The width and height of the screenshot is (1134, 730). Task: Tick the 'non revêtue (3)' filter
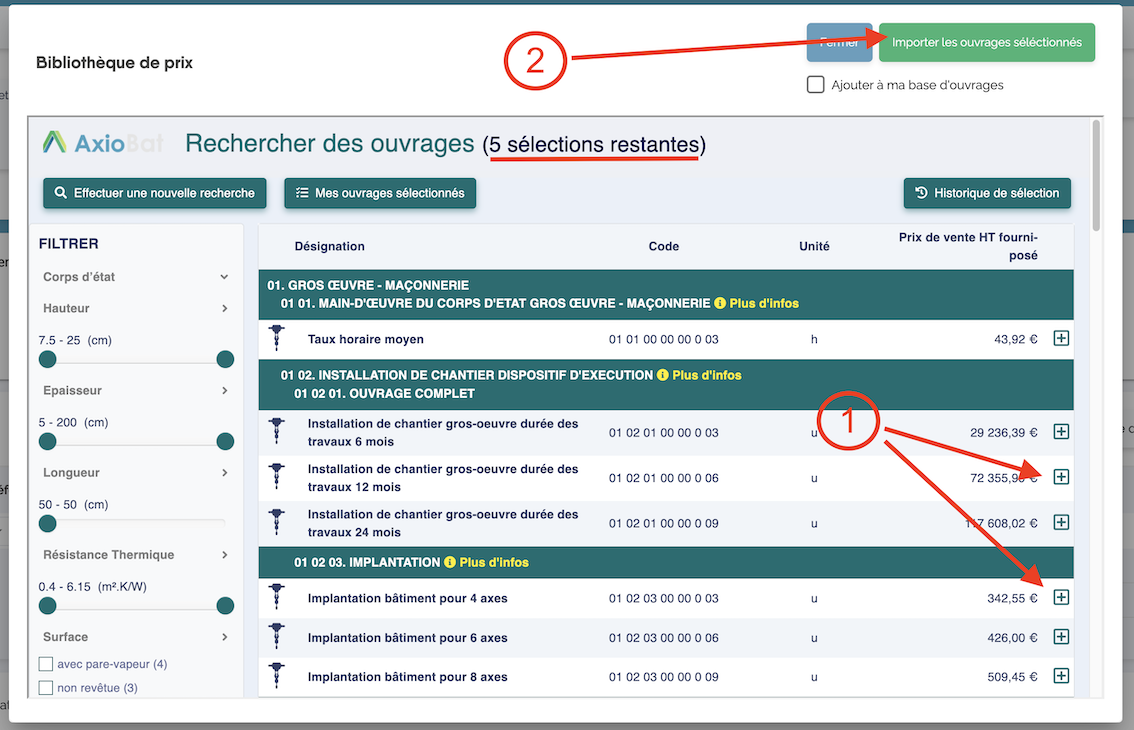tap(46, 687)
